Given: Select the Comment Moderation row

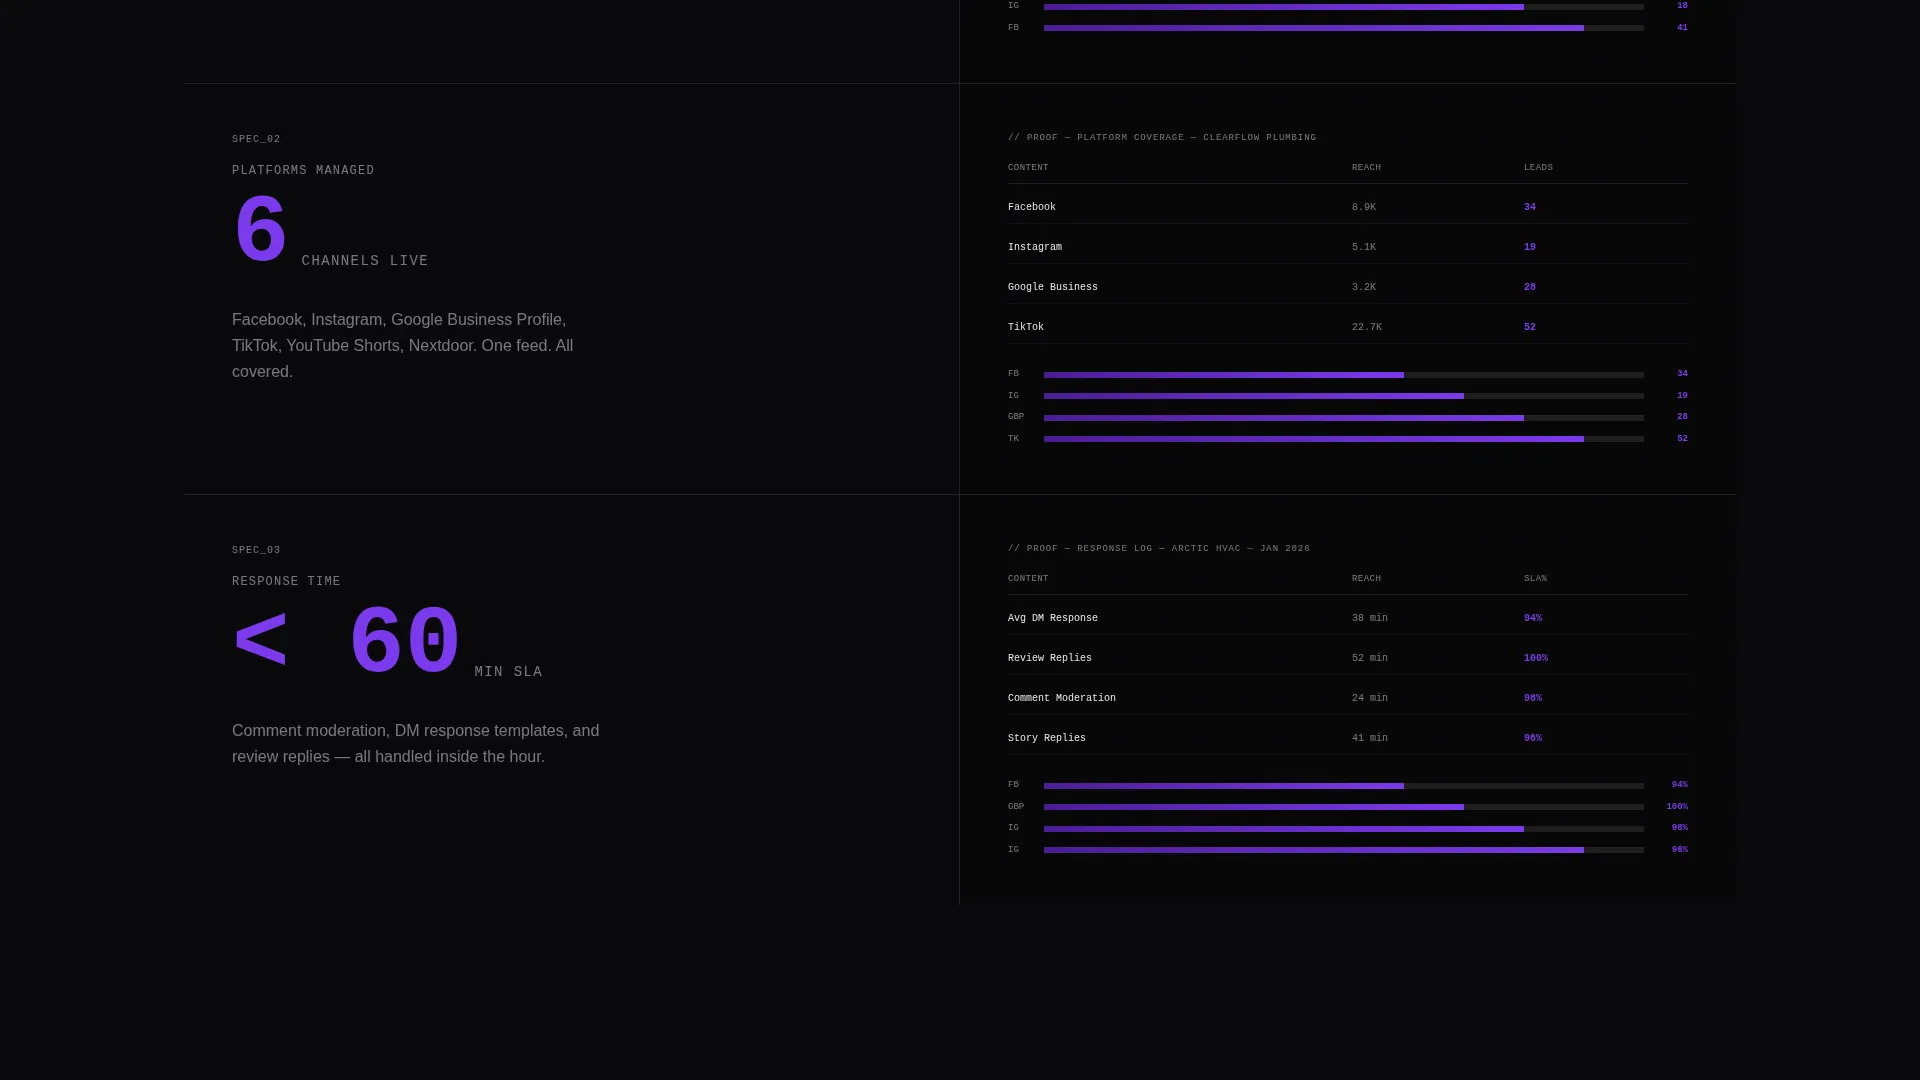Looking at the screenshot, I should point(1347,698).
